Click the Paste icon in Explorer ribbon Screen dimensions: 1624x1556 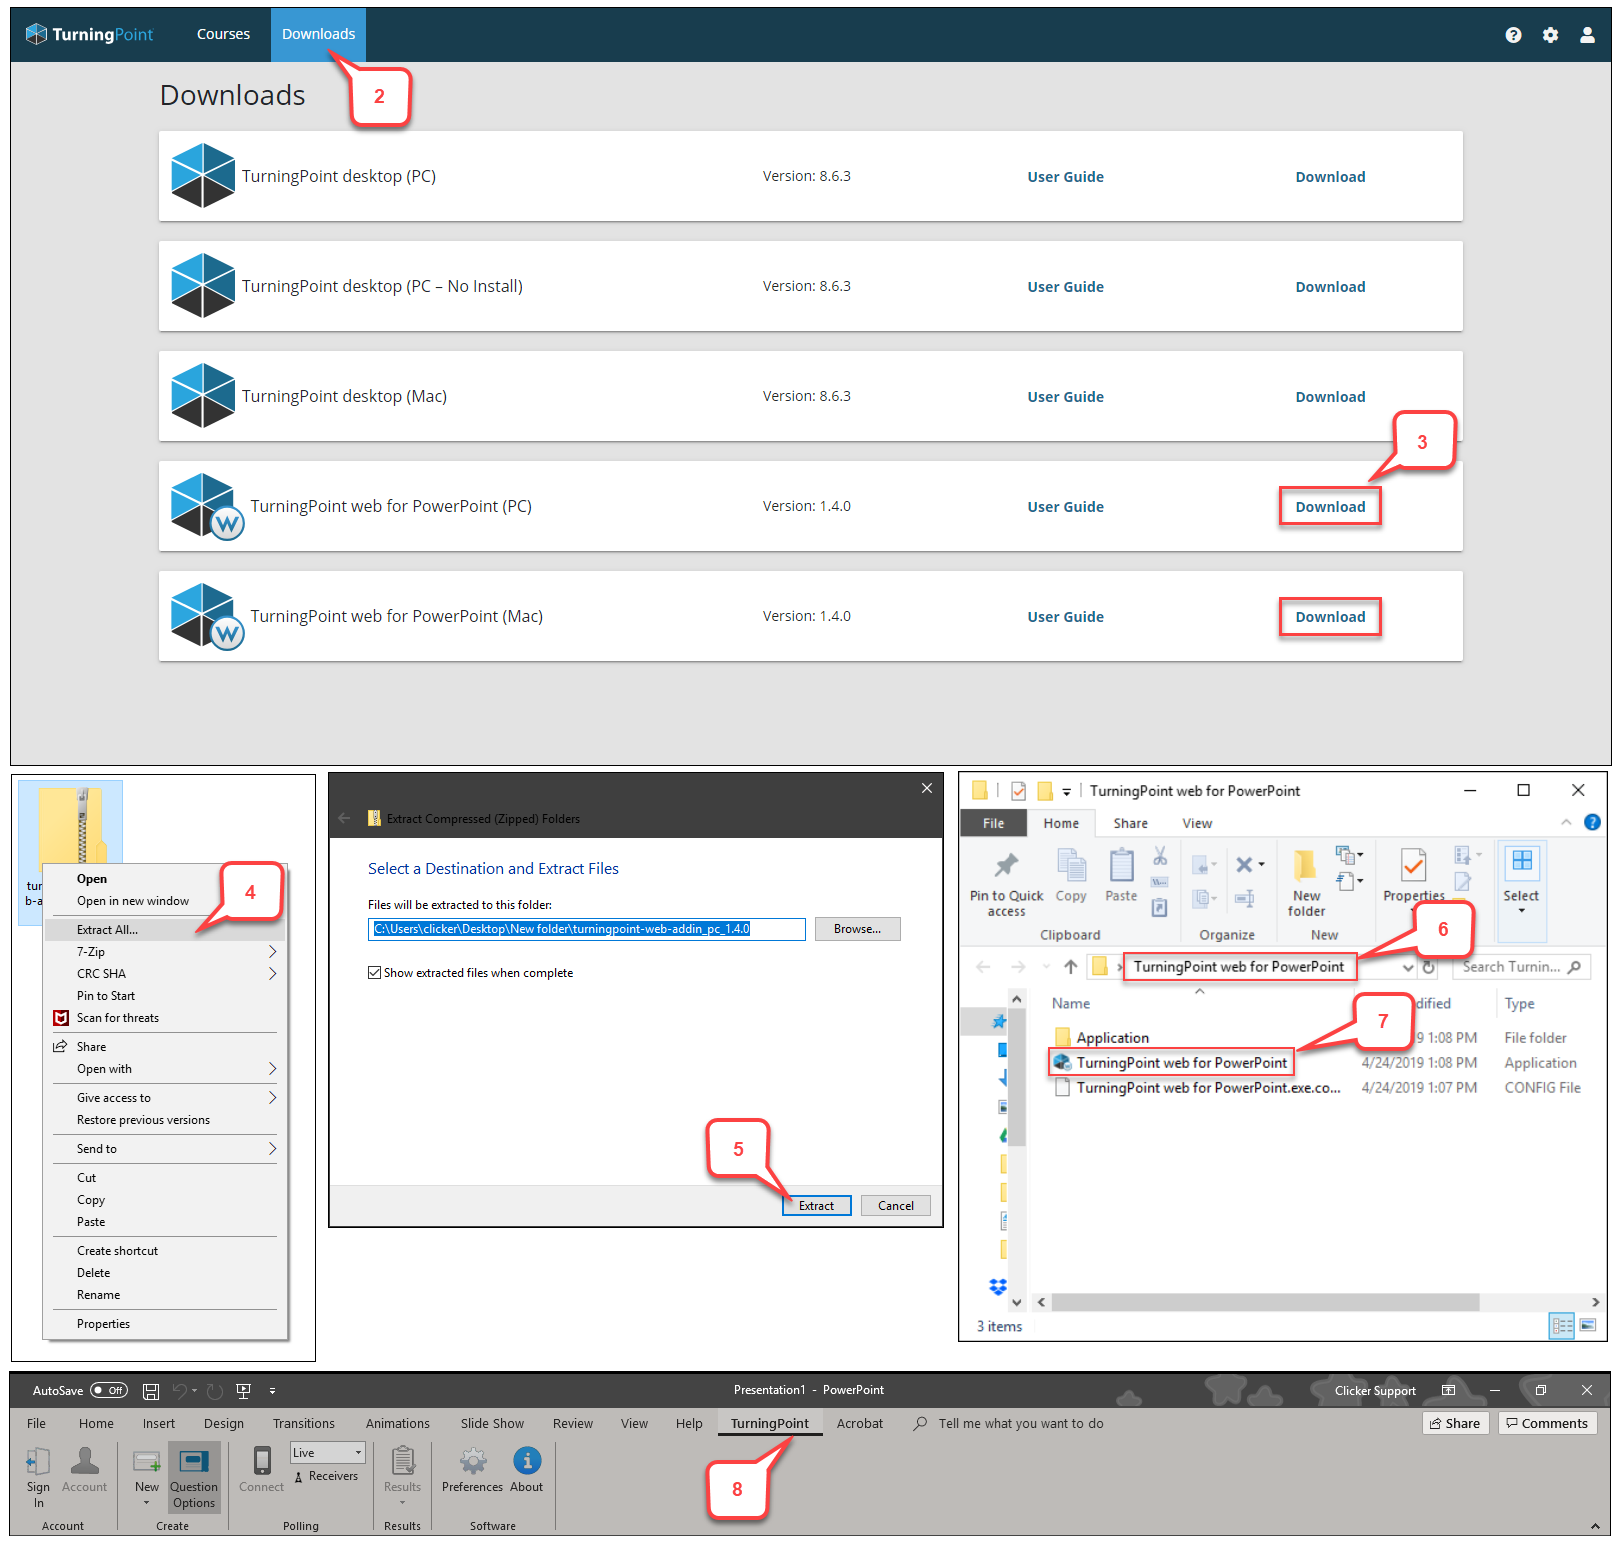click(1121, 866)
